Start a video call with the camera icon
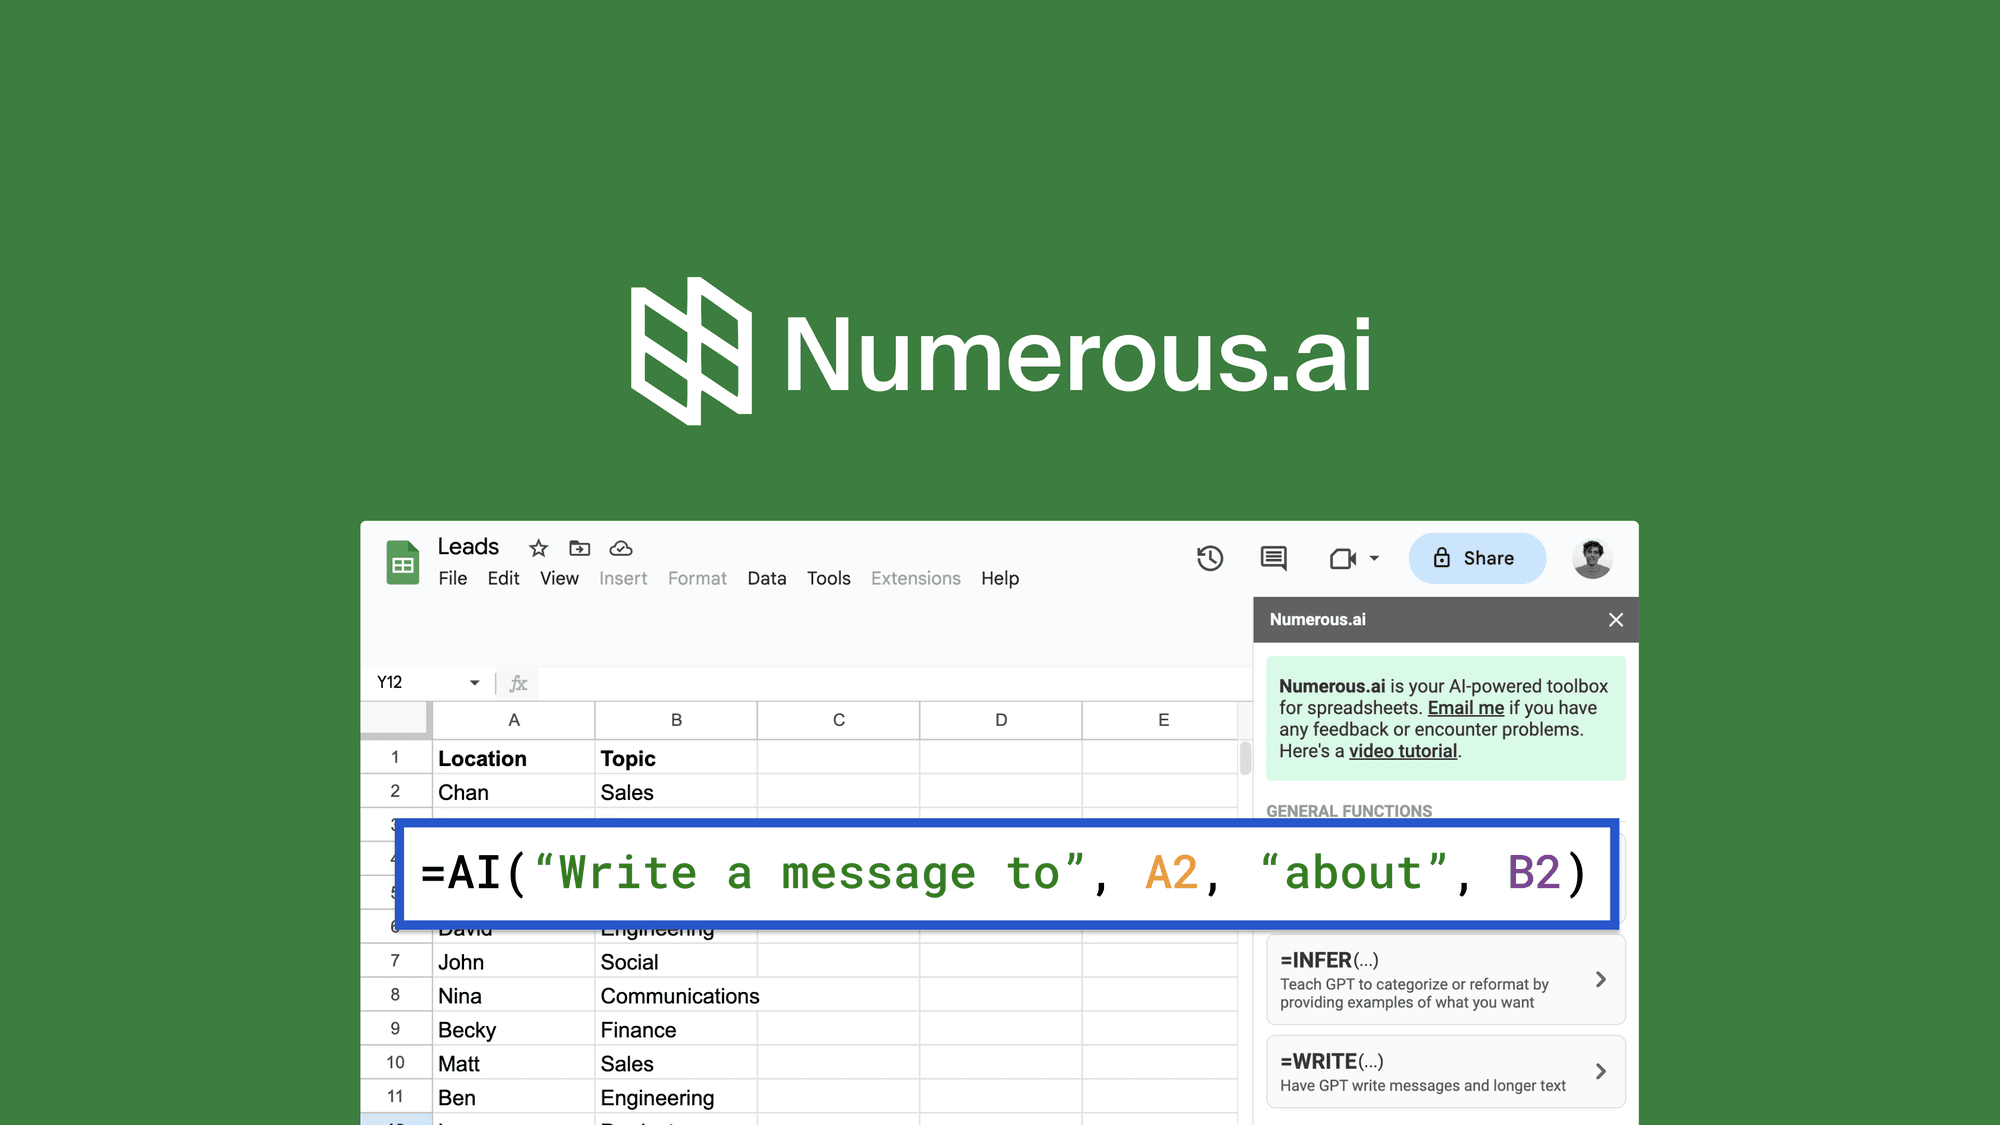 1340,558
